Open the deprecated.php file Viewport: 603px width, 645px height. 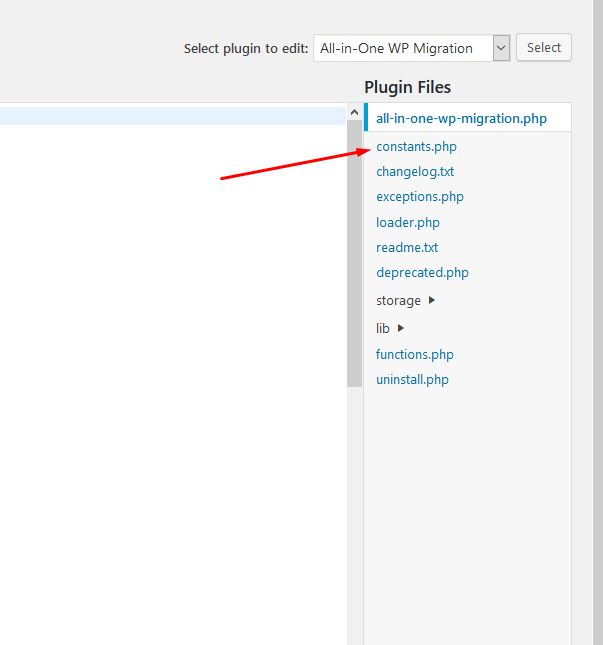pos(422,273)
